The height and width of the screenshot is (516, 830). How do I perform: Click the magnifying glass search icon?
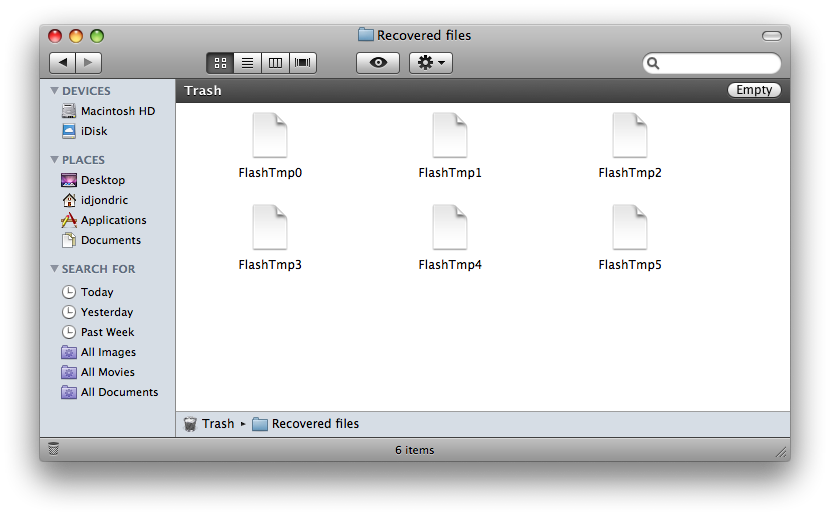[653, 64]
